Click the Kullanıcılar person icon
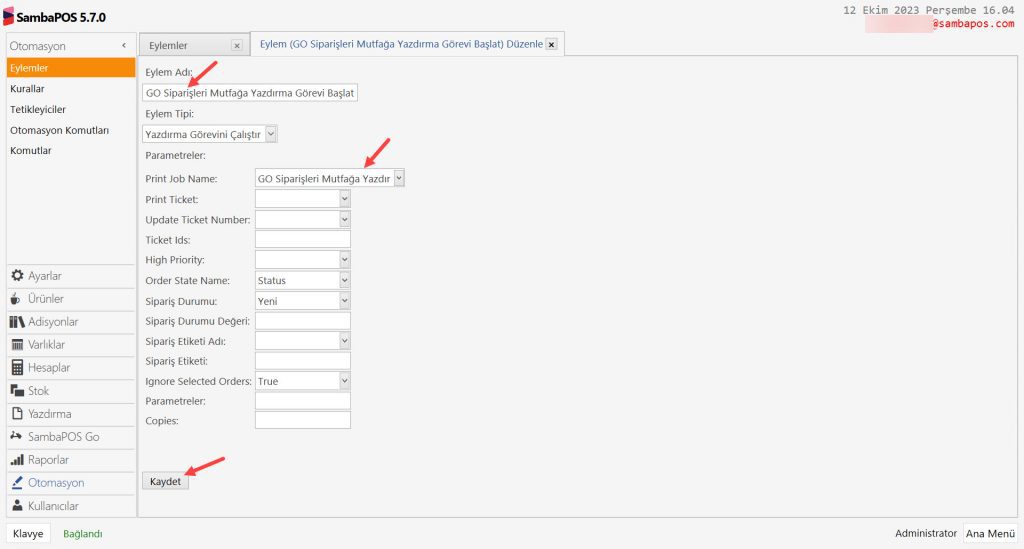The height and width of the screenshot is (549, 1024). click(18, 506)
